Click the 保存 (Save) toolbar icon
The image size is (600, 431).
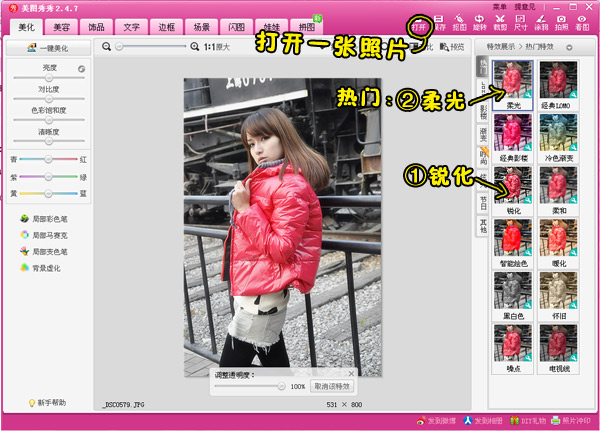coord(440,24)
